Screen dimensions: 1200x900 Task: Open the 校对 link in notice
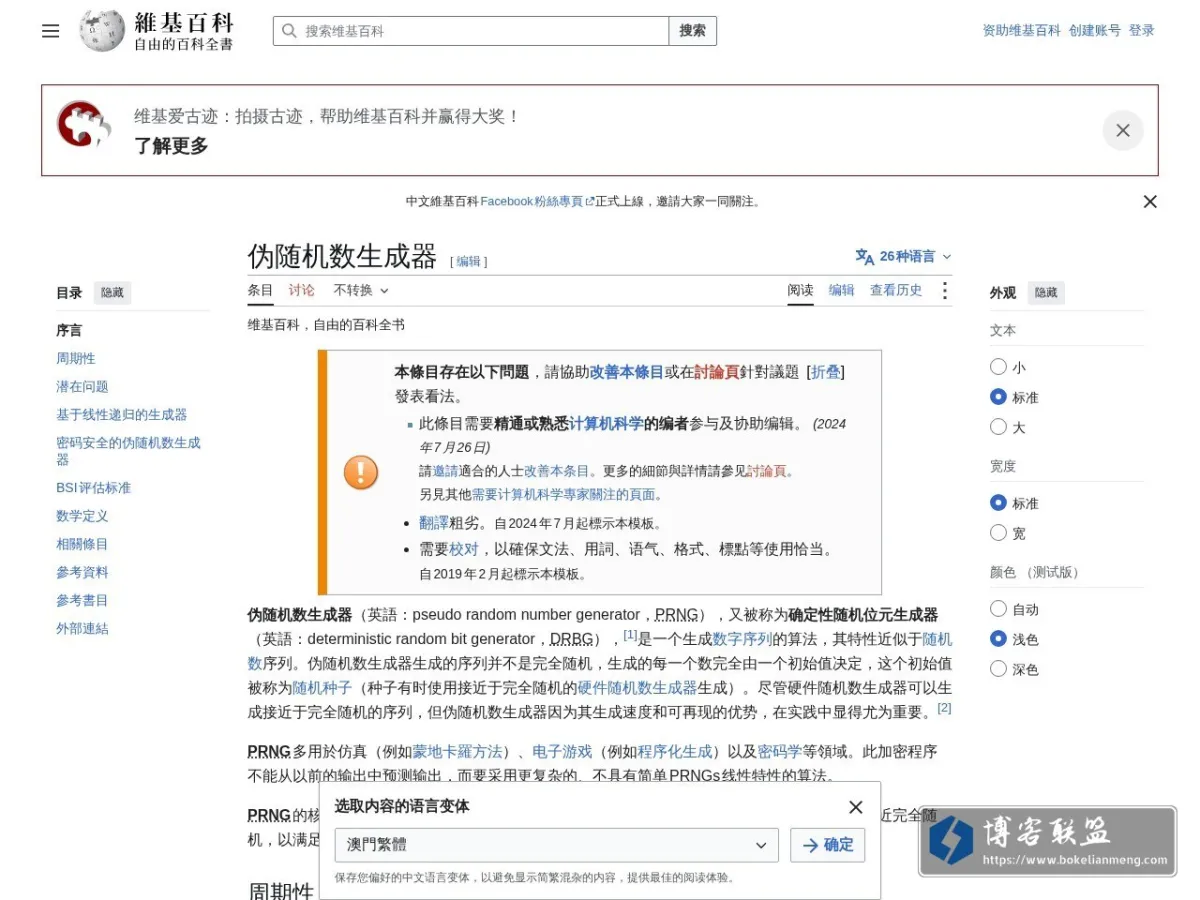pyautogui.click(x=464, y=549)
